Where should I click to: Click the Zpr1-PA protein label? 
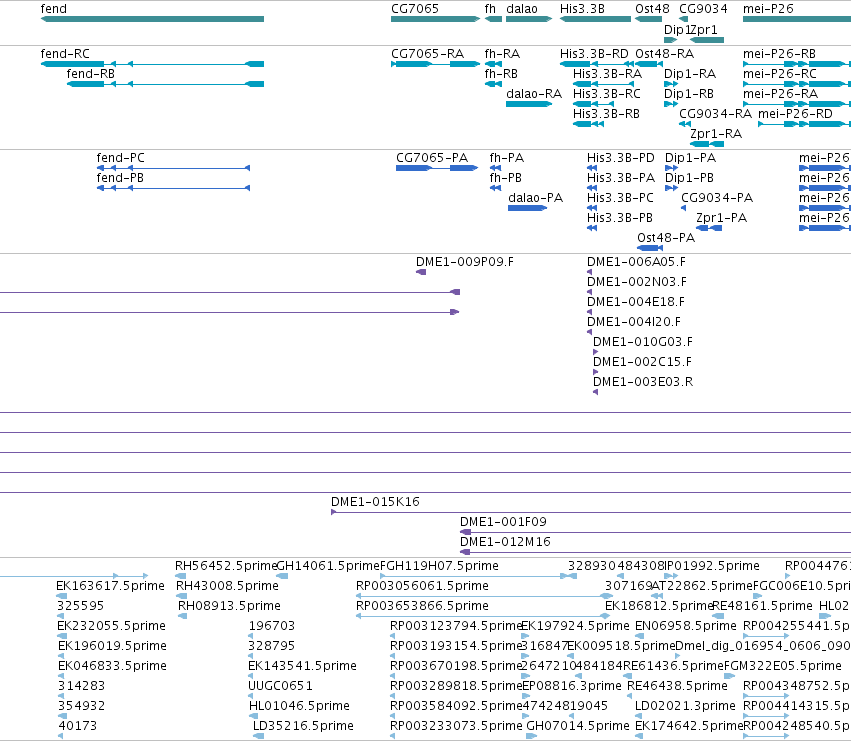point(721,218)
